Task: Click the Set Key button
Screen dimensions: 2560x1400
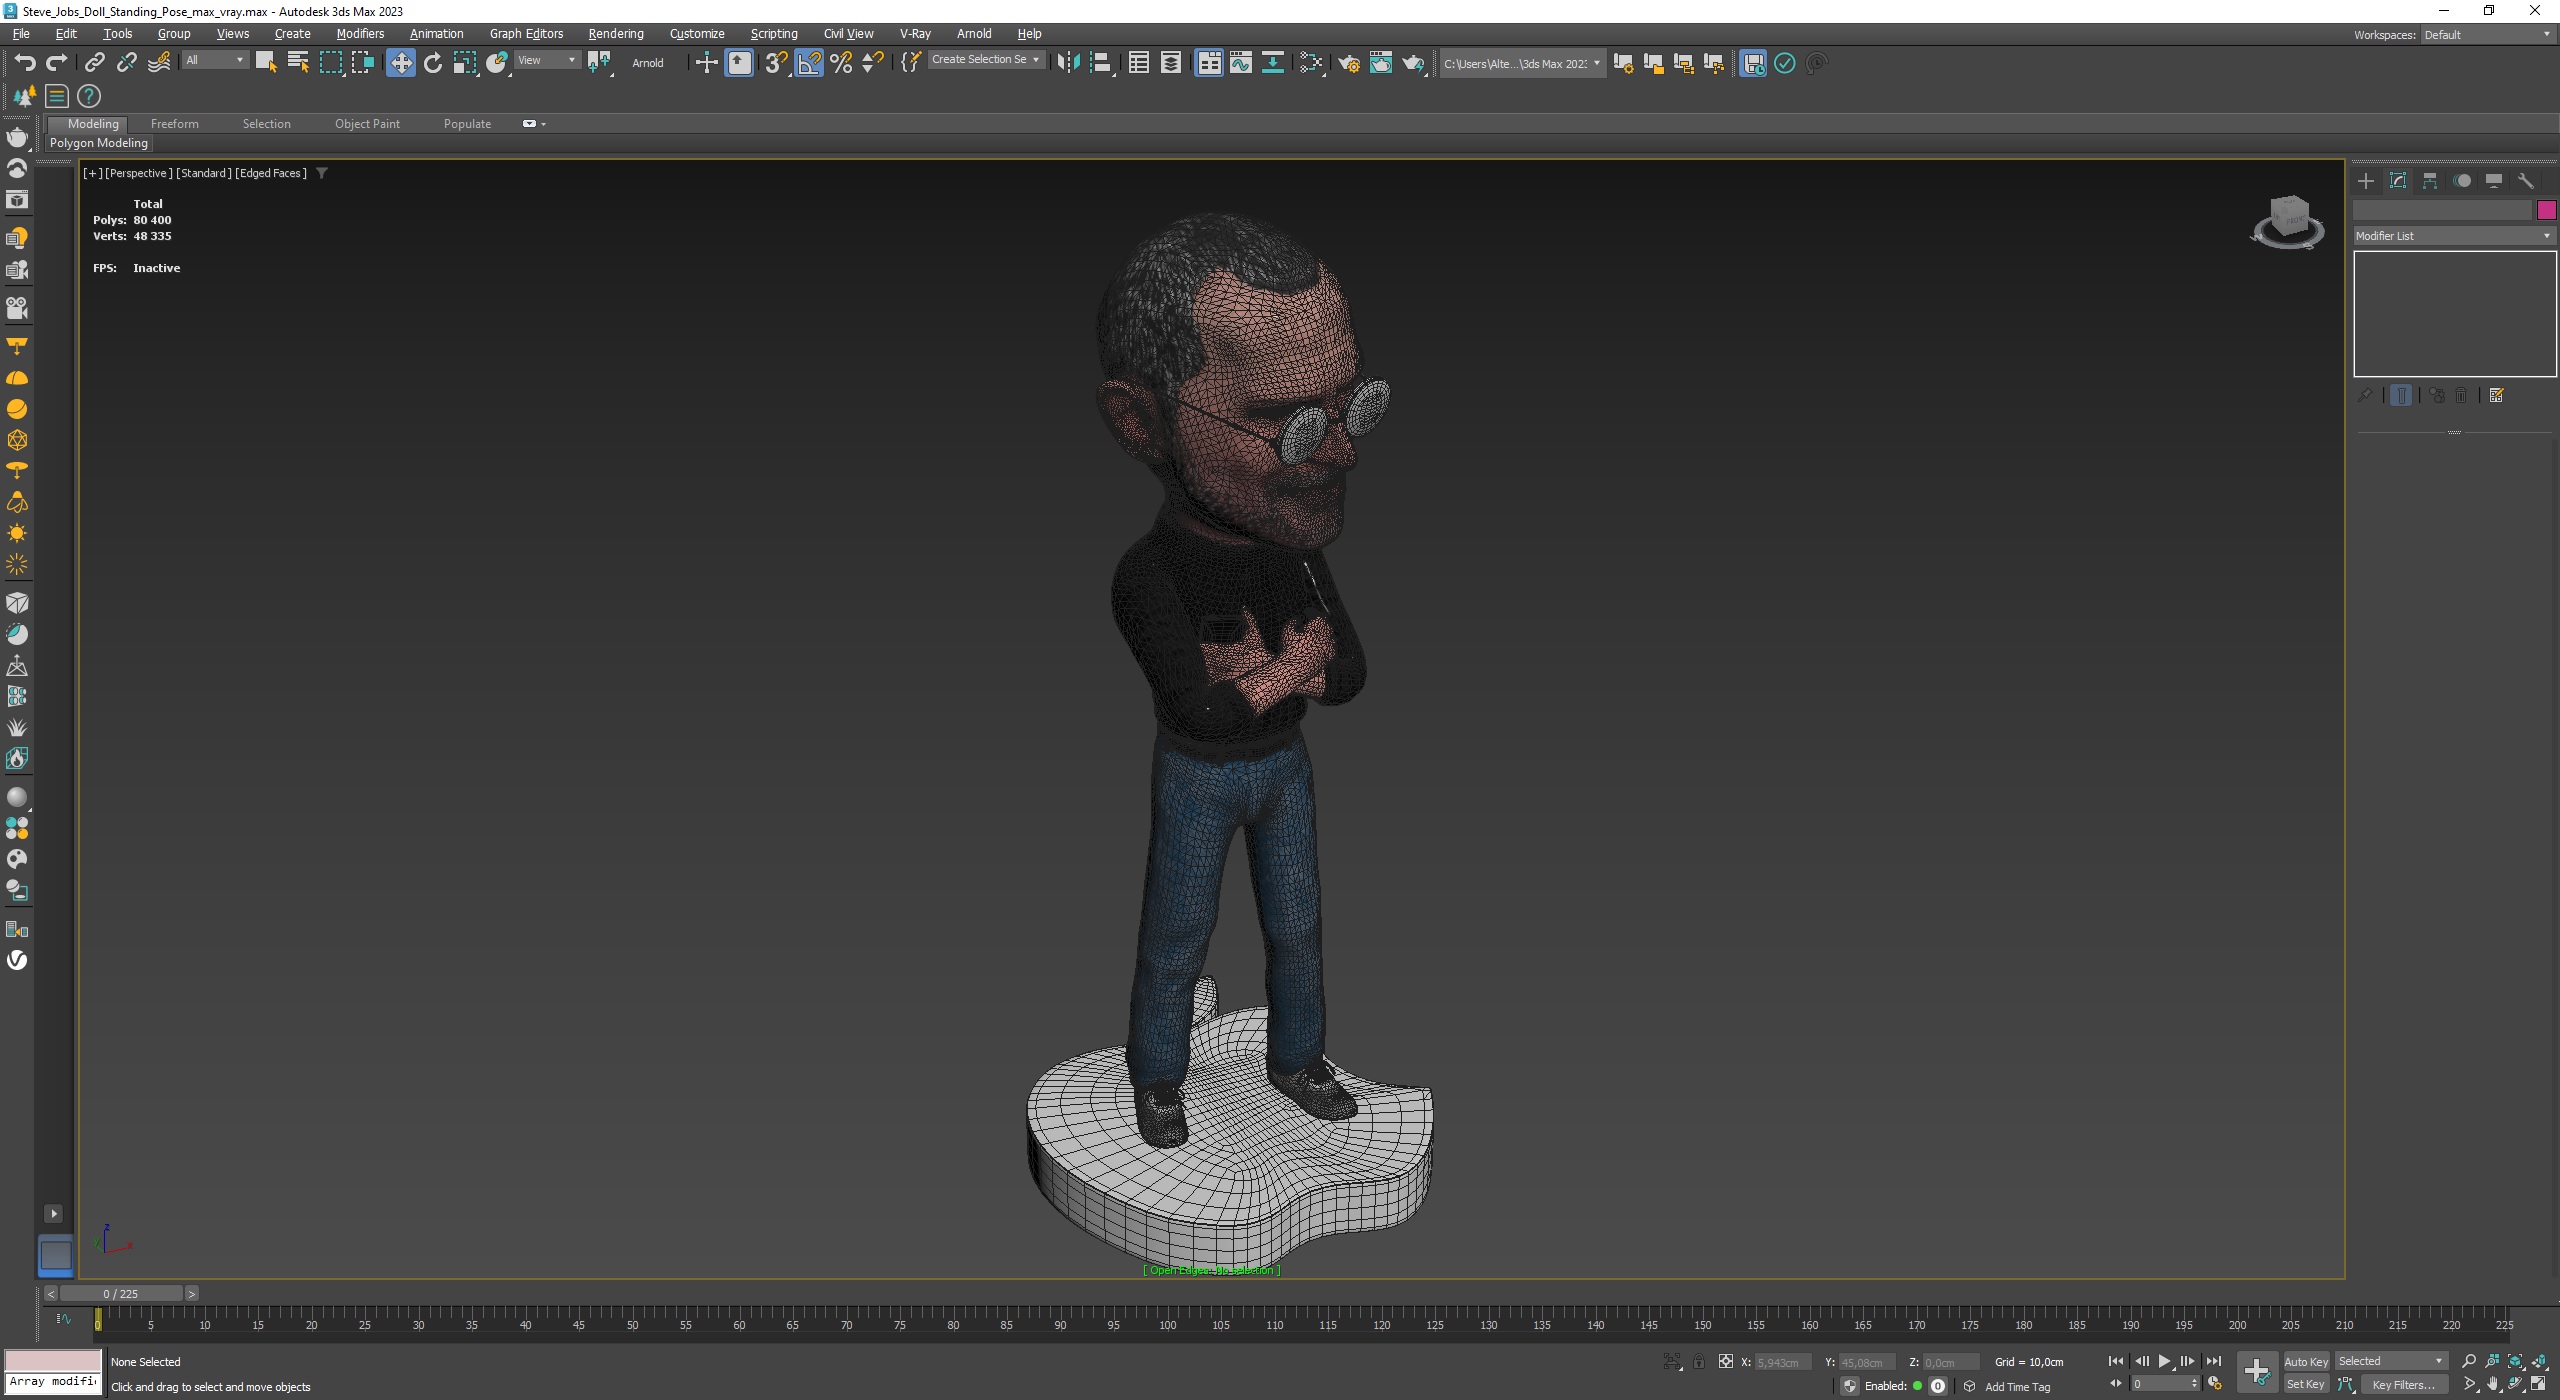Action: 2306,1384
